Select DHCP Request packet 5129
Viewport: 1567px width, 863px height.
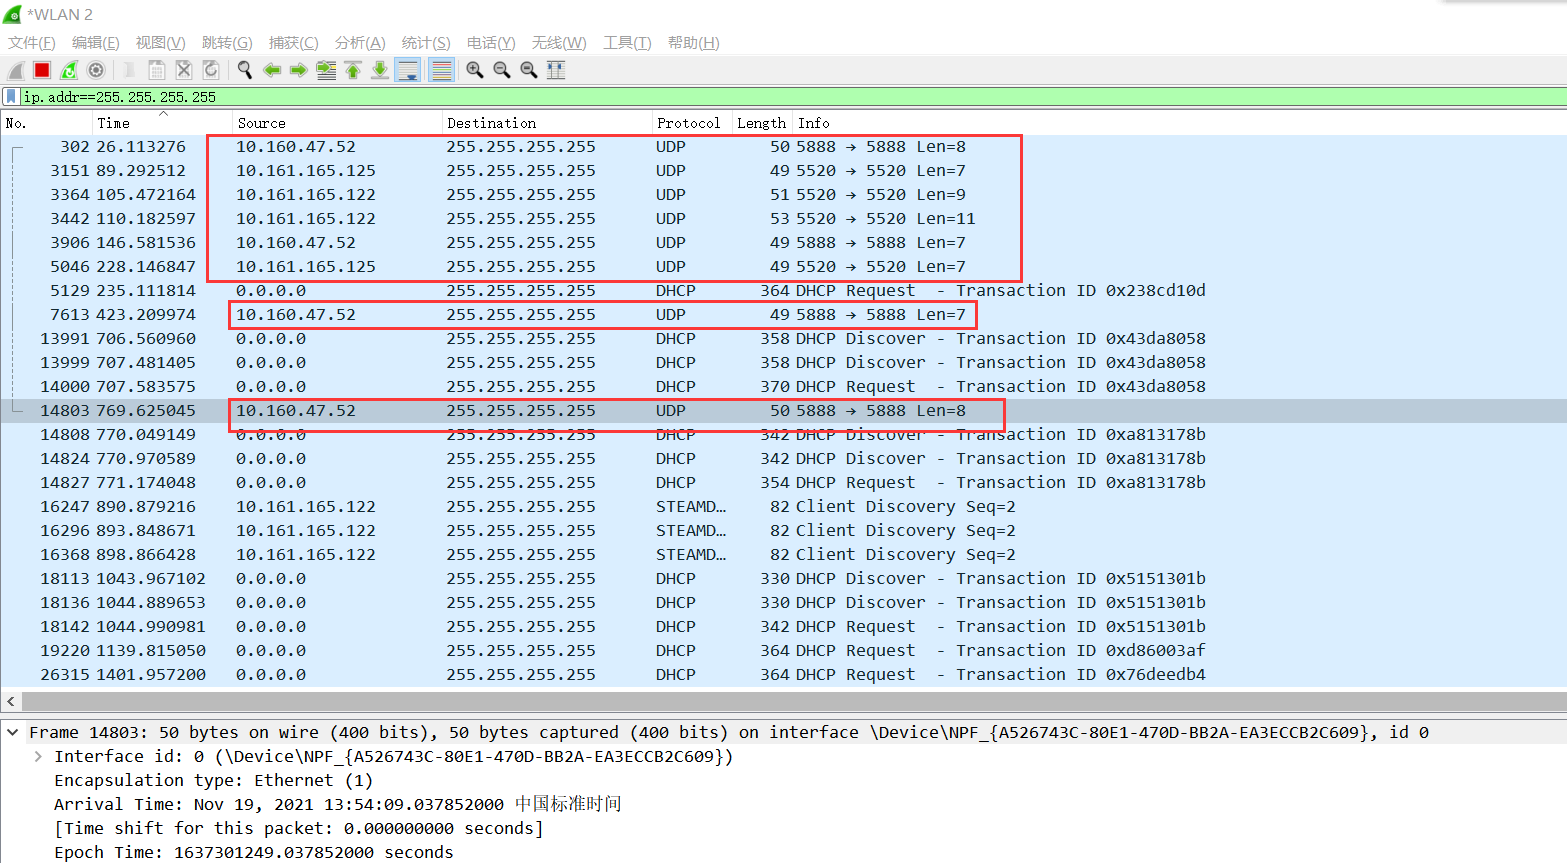[783, 290]
